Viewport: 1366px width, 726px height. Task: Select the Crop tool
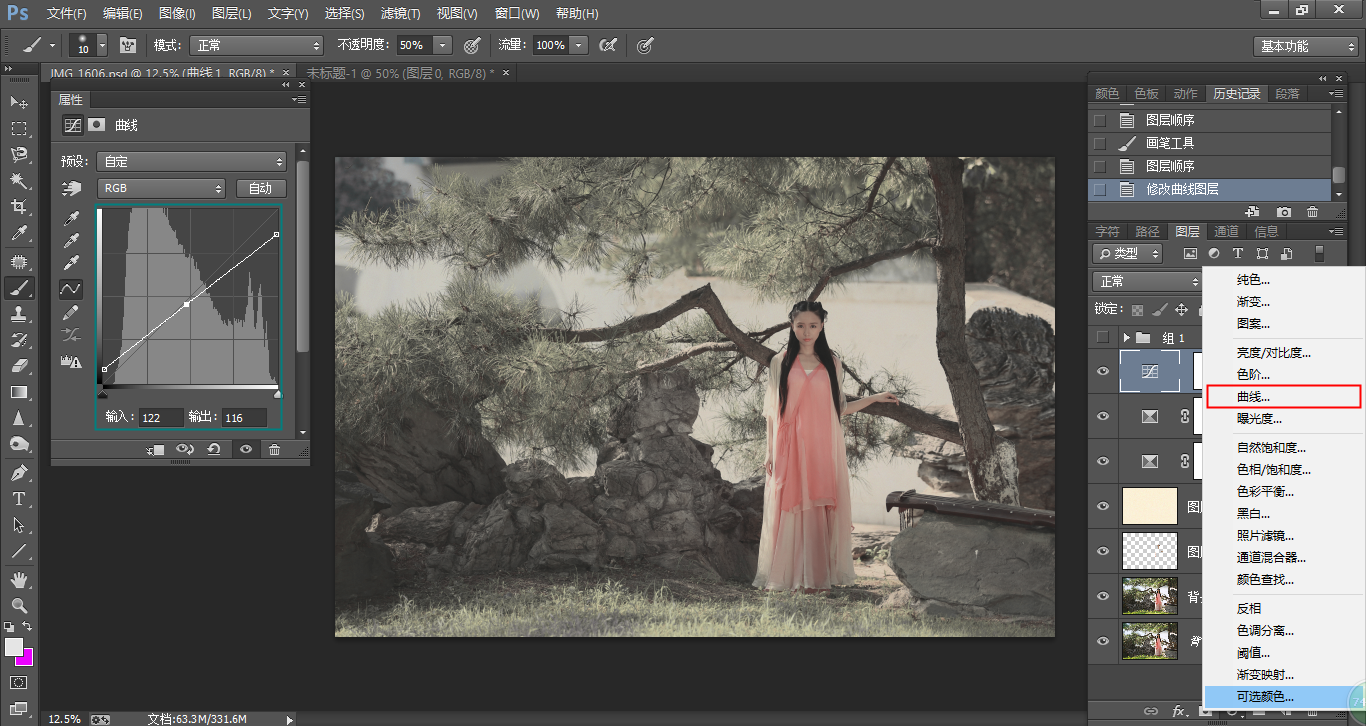click(x=19, y=207)
